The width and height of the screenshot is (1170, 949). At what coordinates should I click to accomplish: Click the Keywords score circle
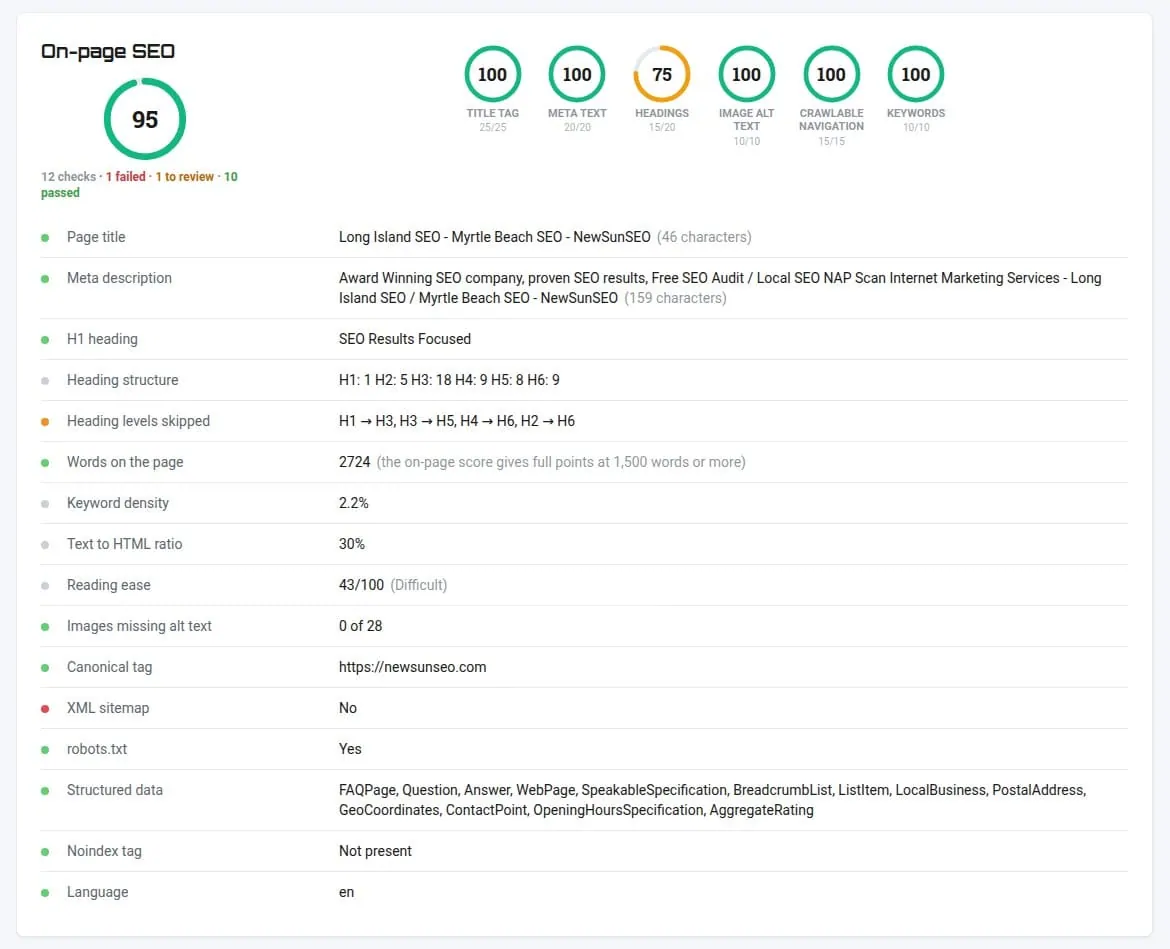pos(916,74)
